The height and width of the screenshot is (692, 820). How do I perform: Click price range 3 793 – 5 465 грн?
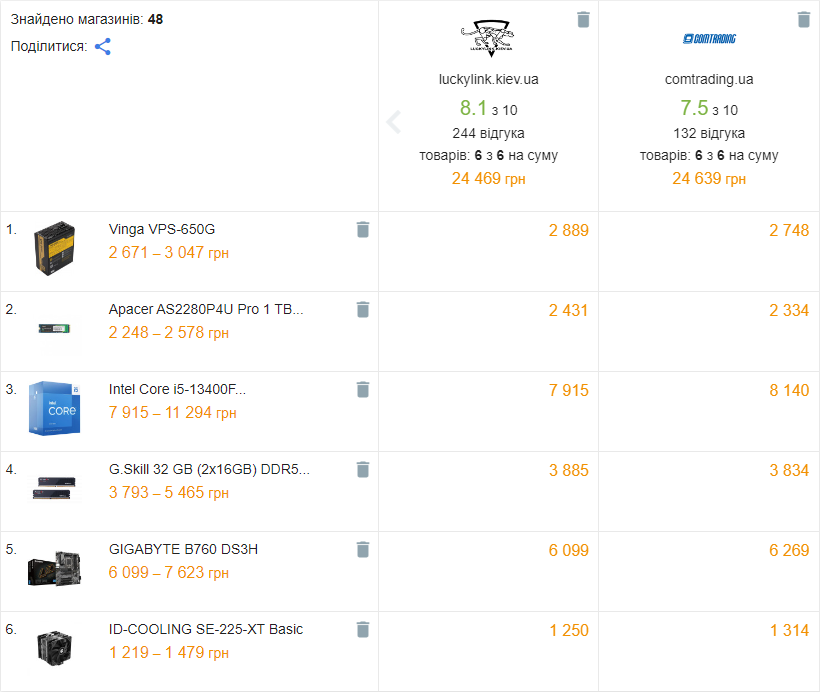(x=169, y=493)
